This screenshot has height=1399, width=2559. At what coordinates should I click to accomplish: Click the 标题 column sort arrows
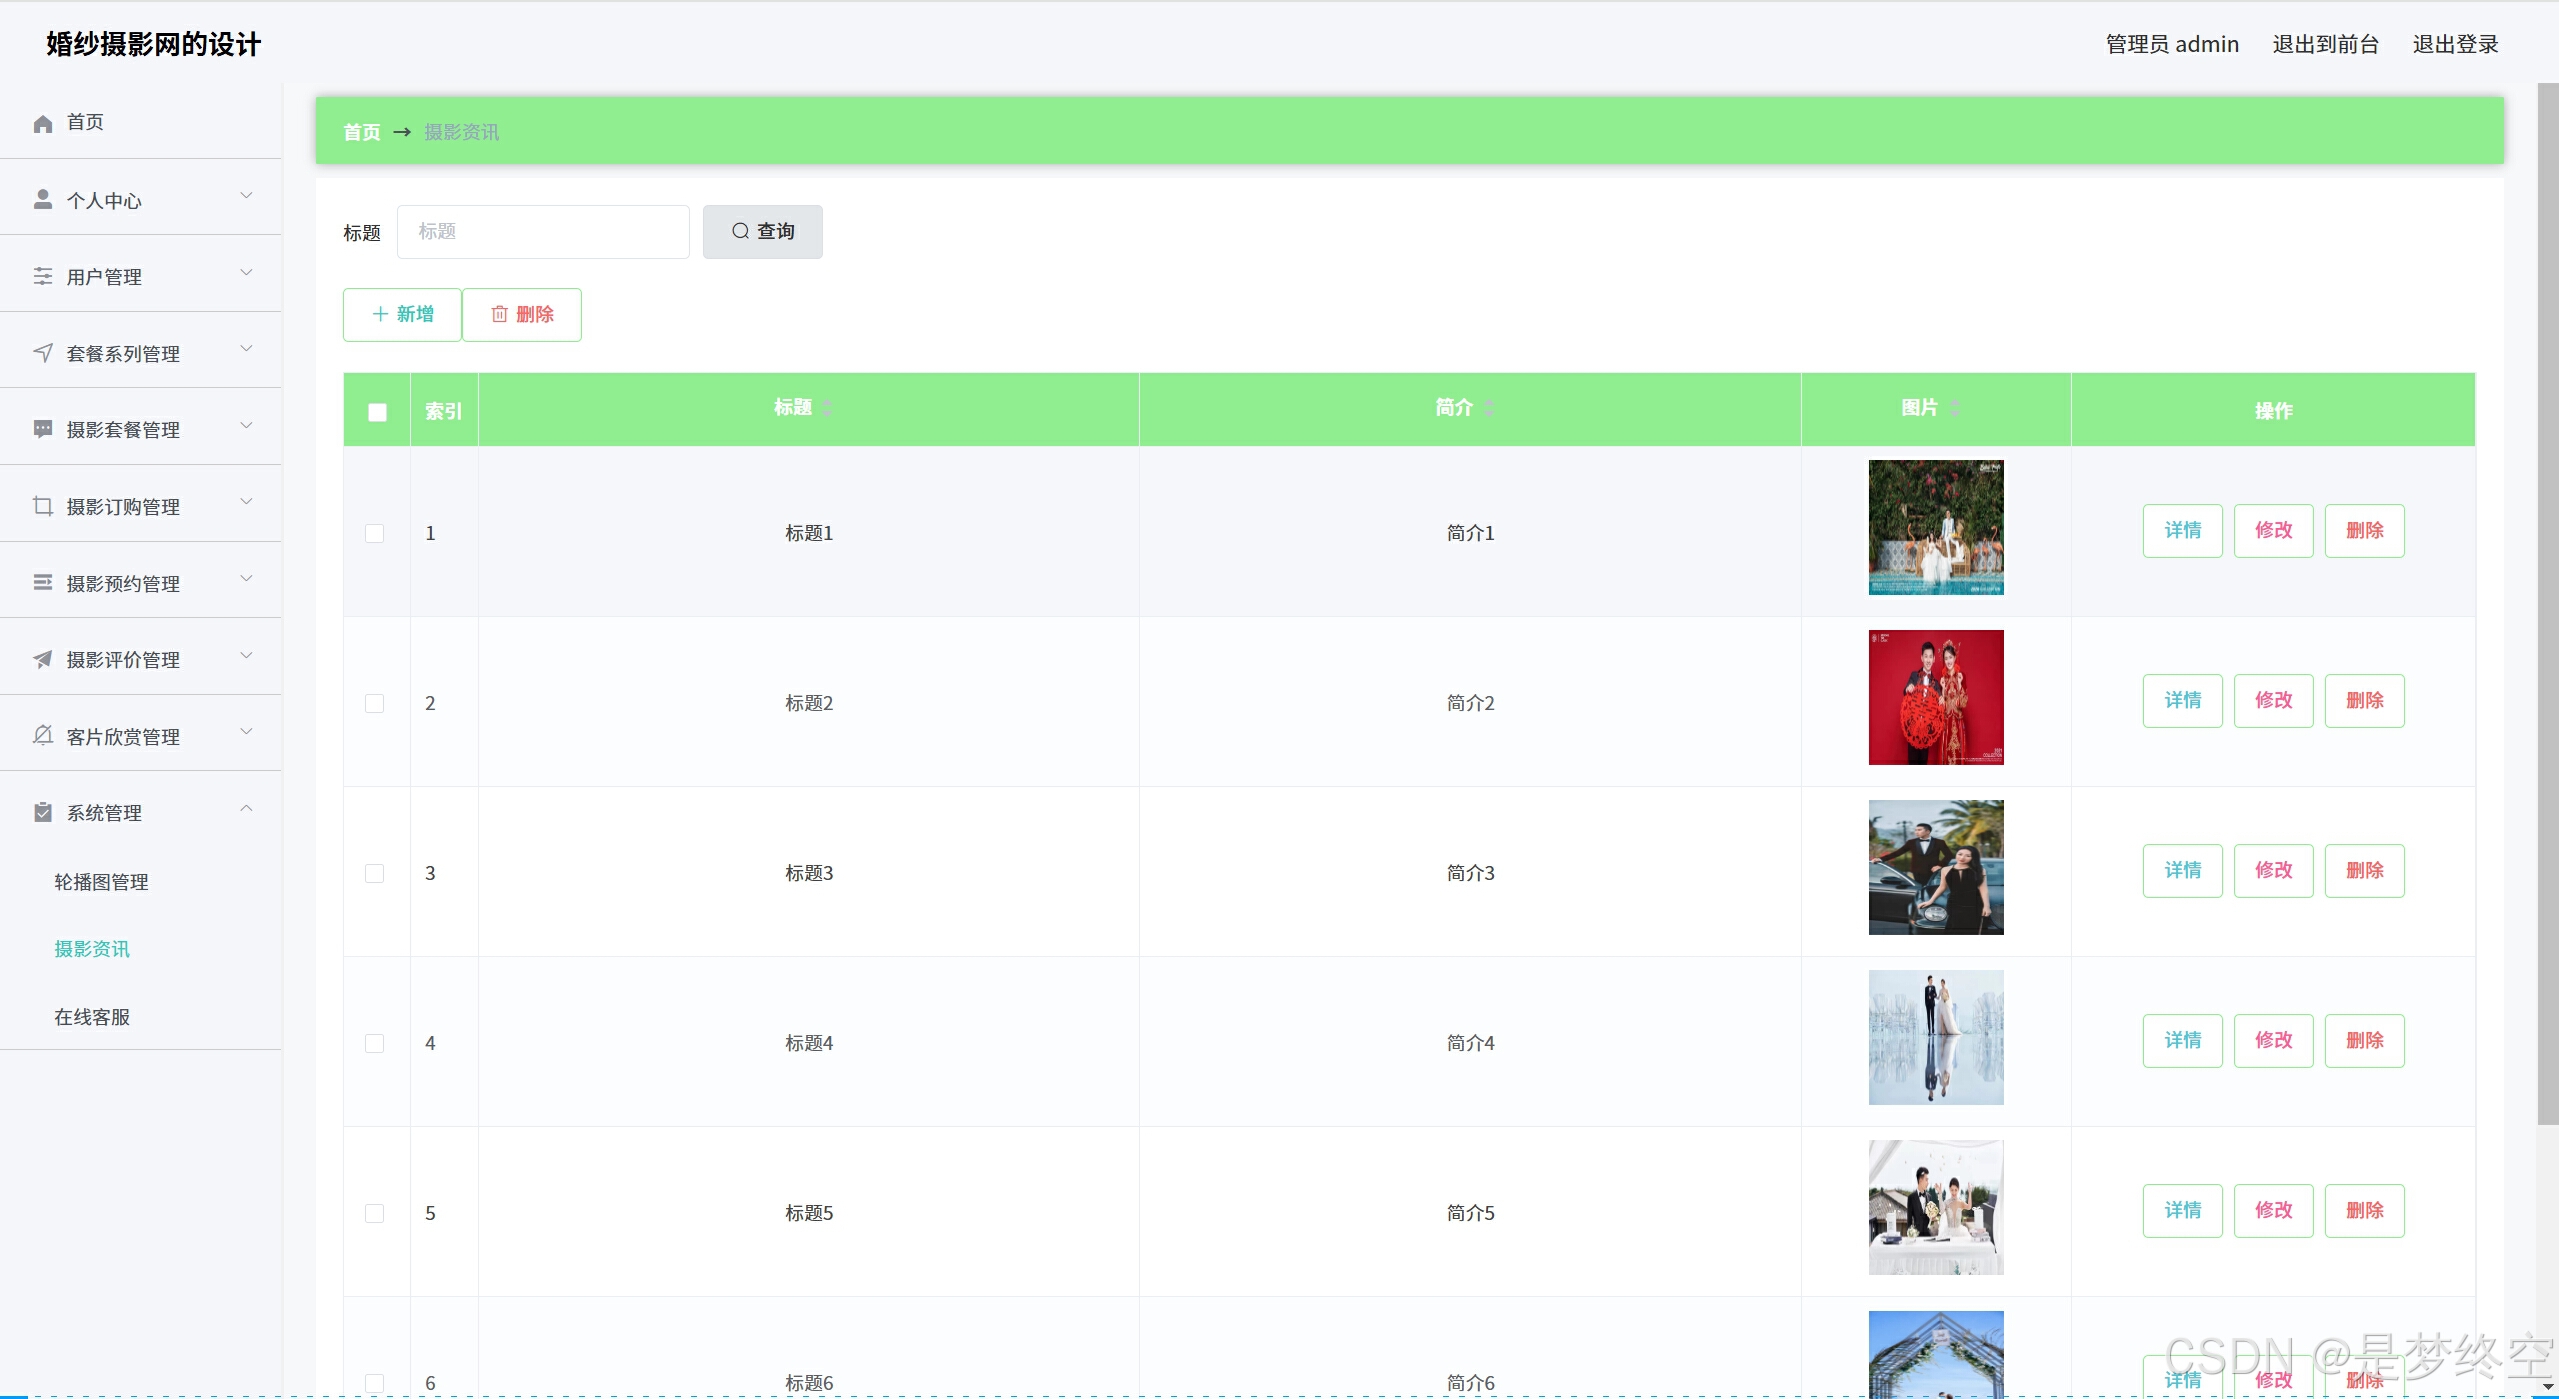(x=827, y=408)
